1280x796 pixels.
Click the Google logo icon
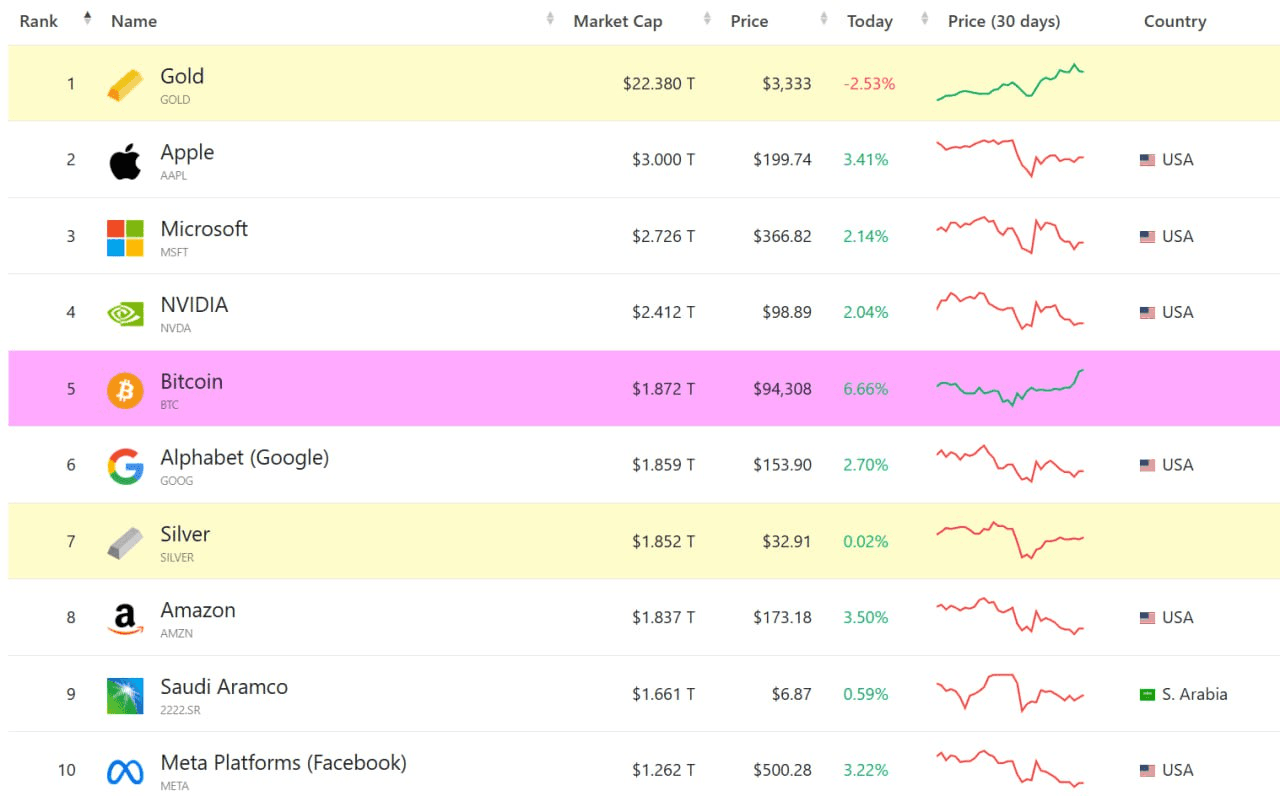[125, 467]
